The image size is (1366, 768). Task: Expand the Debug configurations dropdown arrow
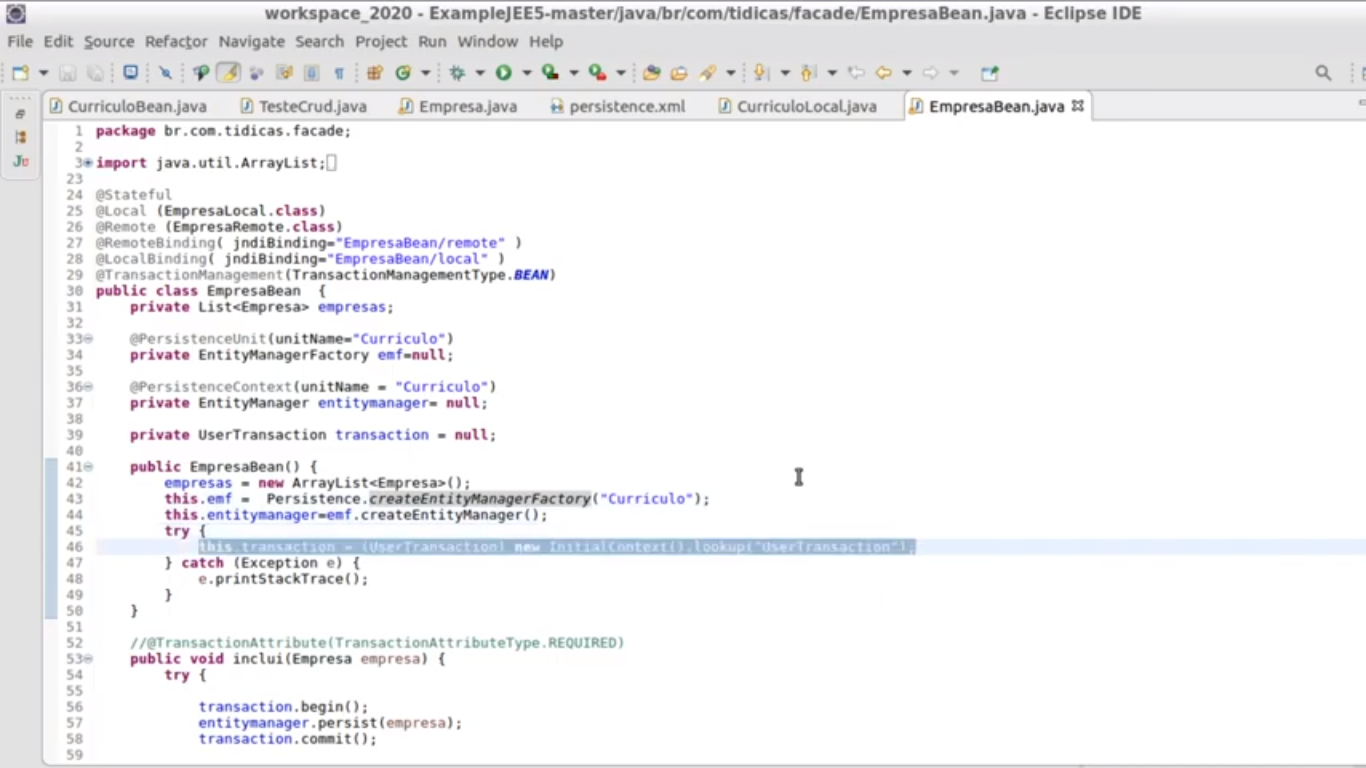click(x=480, y=73)
